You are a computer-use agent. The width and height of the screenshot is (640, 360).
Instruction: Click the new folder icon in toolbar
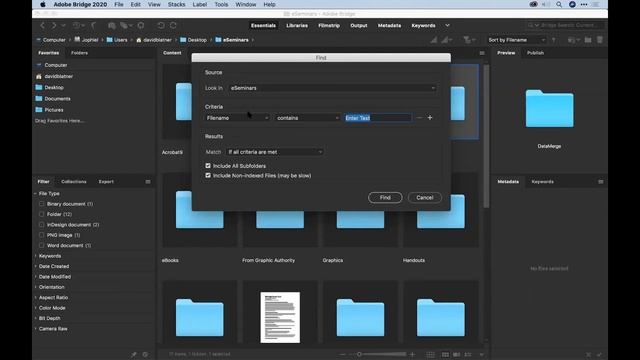click(588, 40)
